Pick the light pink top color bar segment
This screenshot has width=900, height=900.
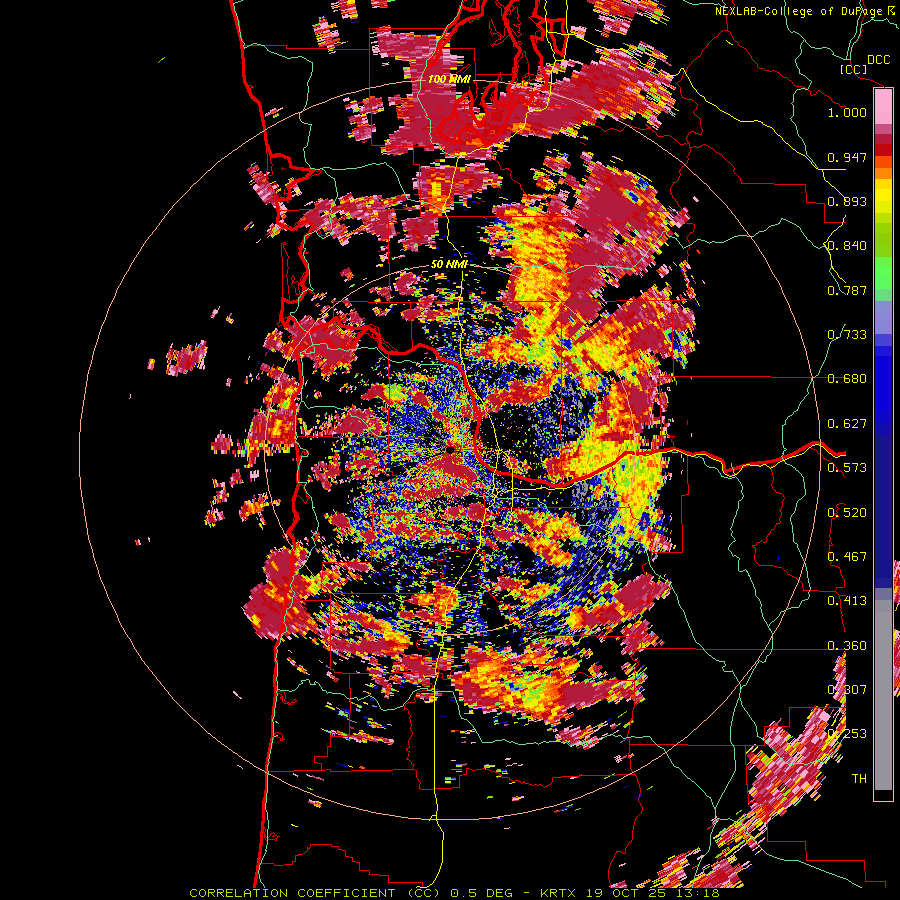coord(883,106)
